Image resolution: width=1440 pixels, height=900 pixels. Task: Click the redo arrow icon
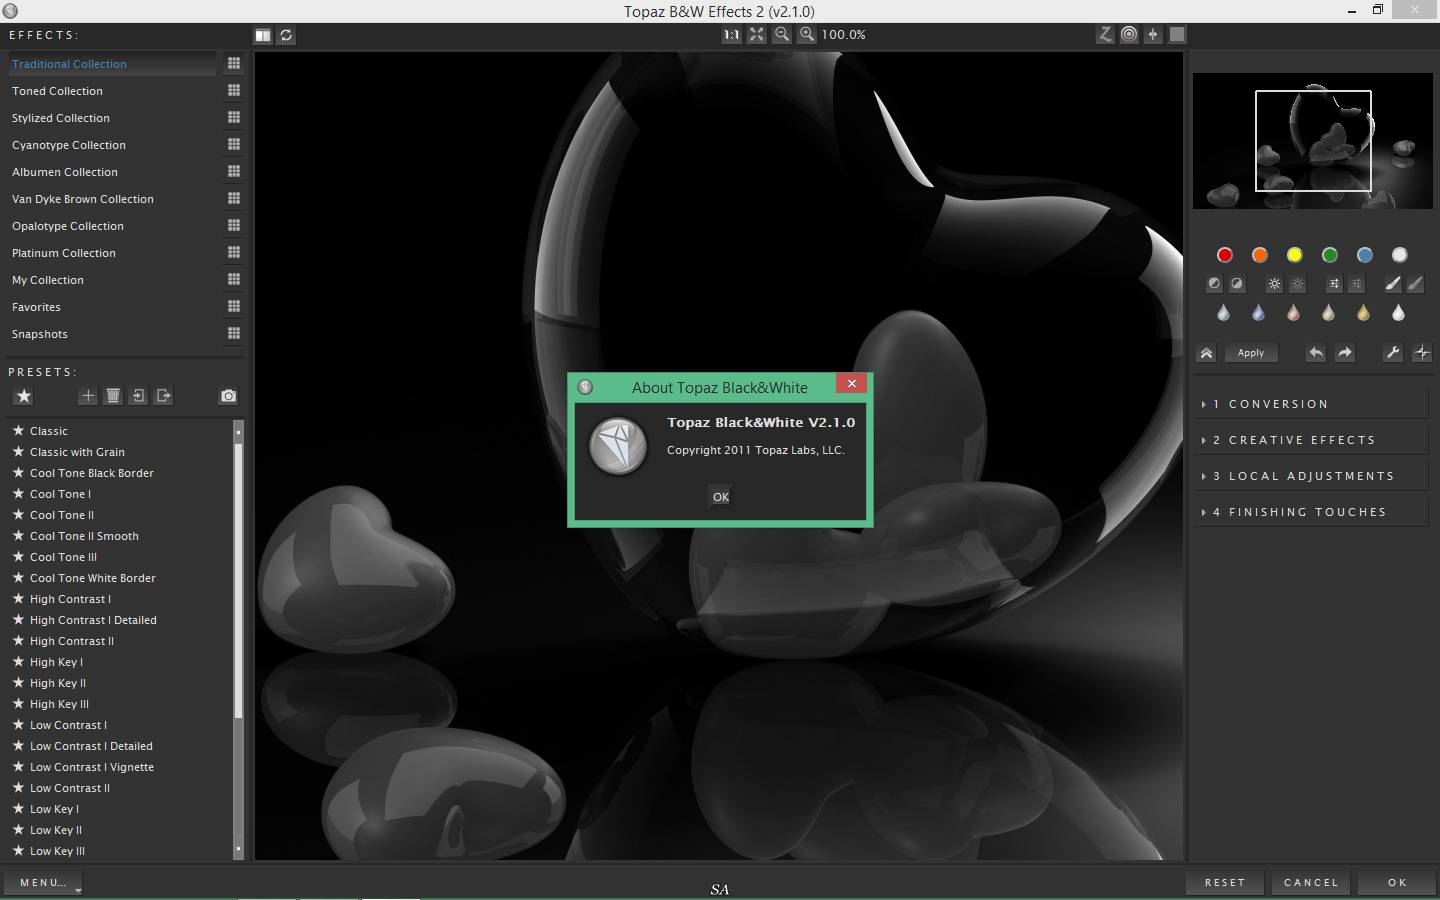pos(1345,353)
